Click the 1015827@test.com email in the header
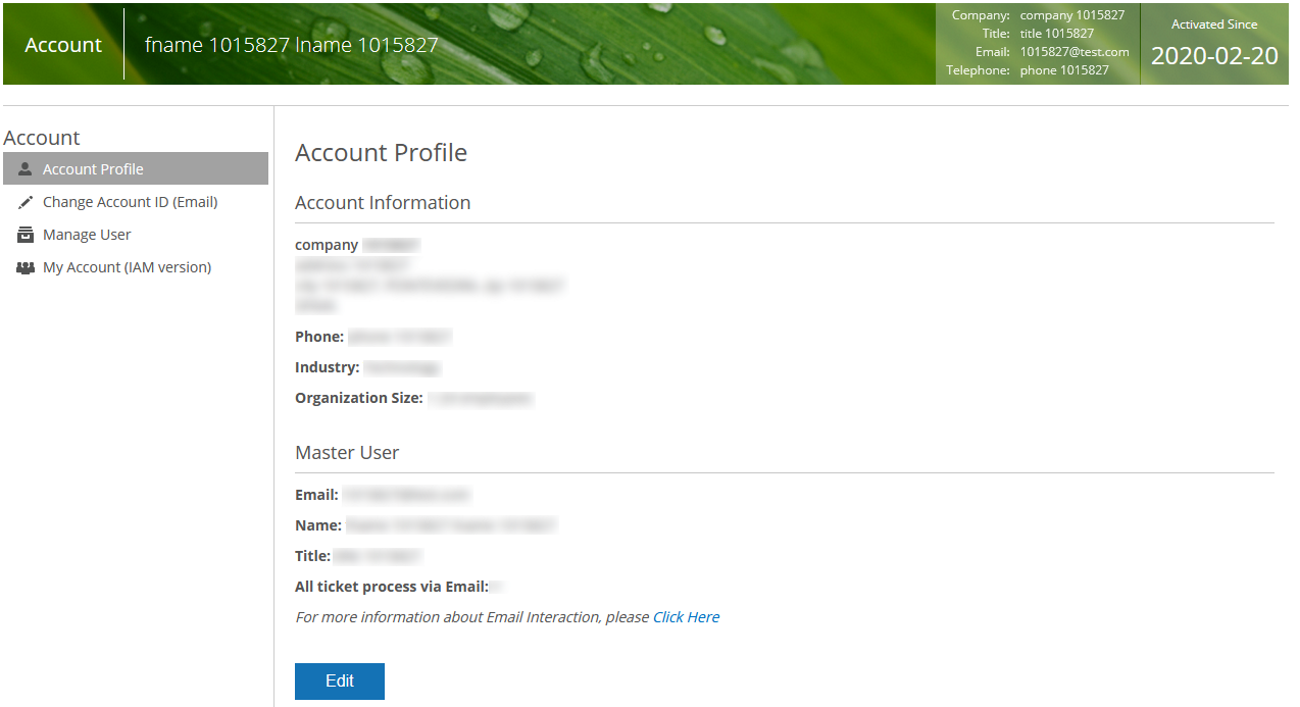Image resolution: width=1300 pixels, height=707 pixels. tap(1074, 52)
